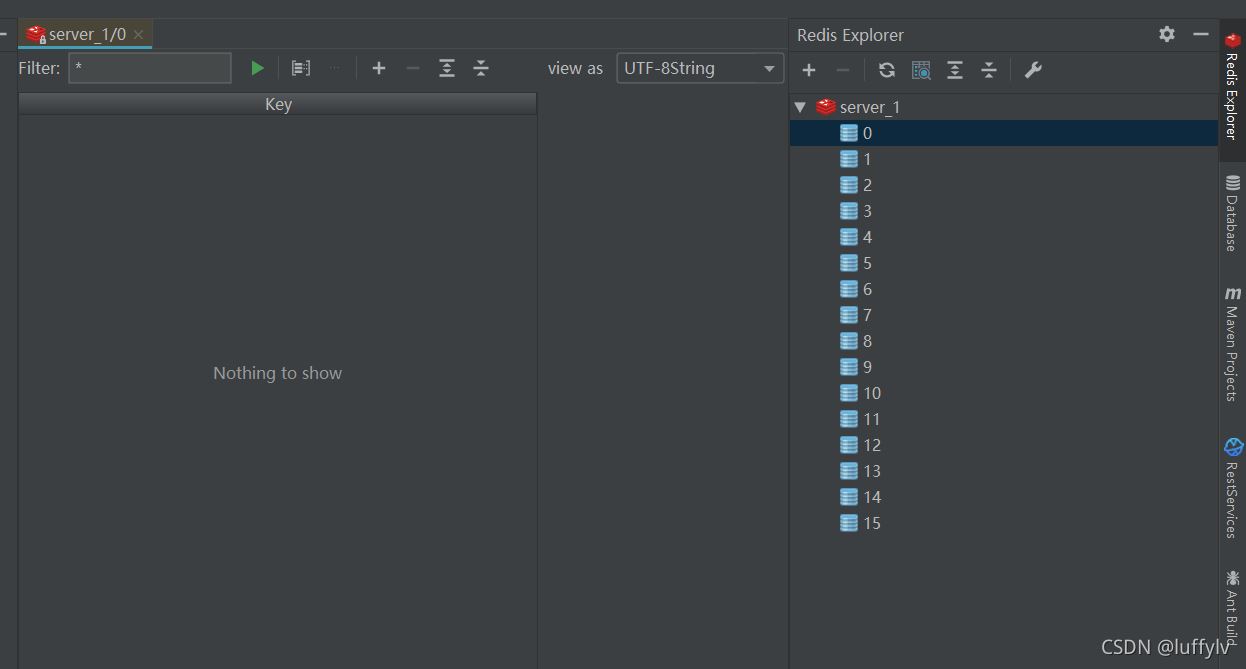This screenshot has width=1246, height=669.
Task: Open the Maven Projects side tab
Action: point(1232,344)
